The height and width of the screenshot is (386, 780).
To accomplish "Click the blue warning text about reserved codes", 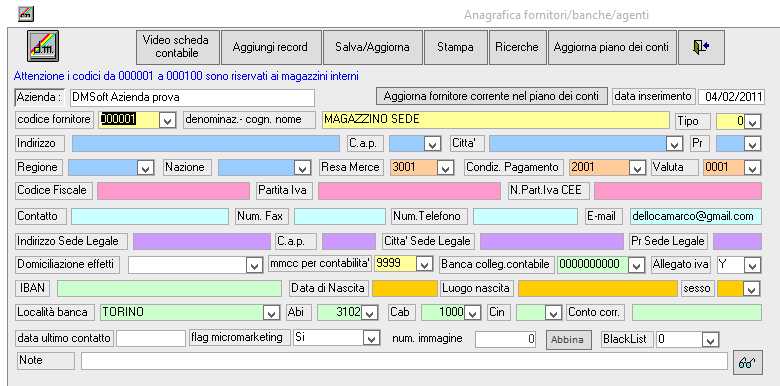I will [186, 77].
